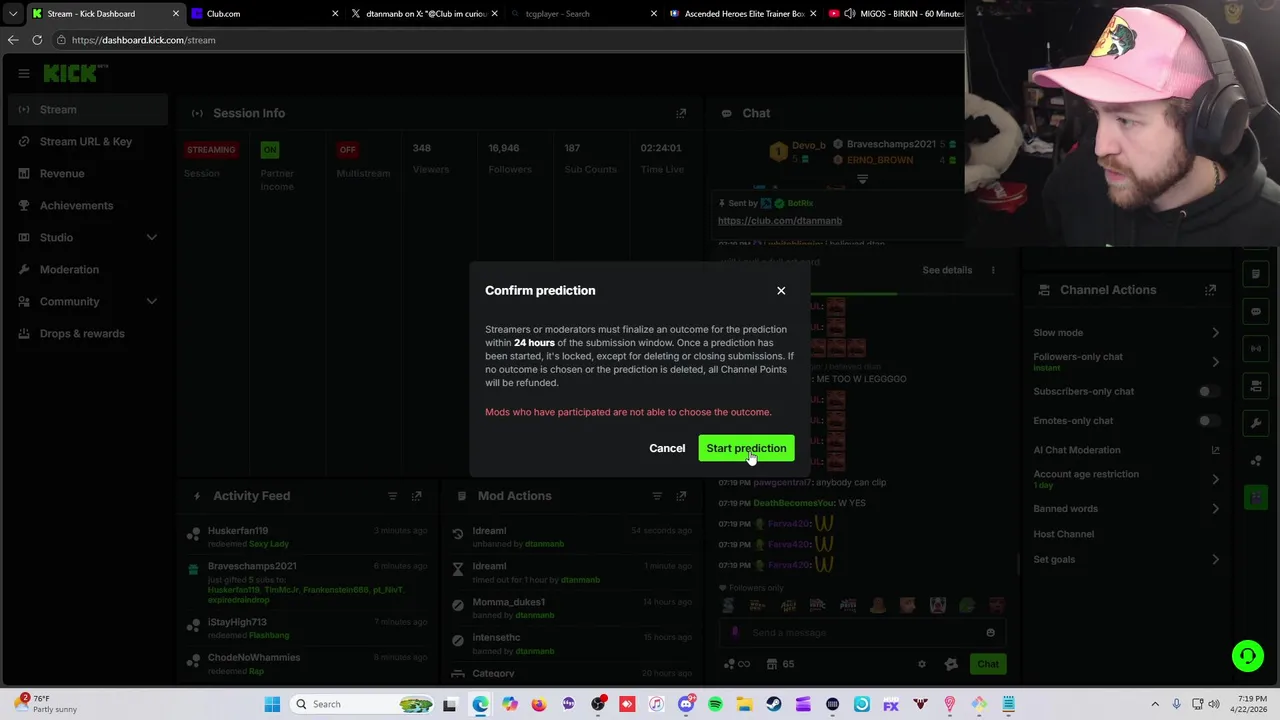Open club.dtanmanb link in pinned message
Image resolution: width=1280 pixels, height=720 pixels.
tap(780, 221)
